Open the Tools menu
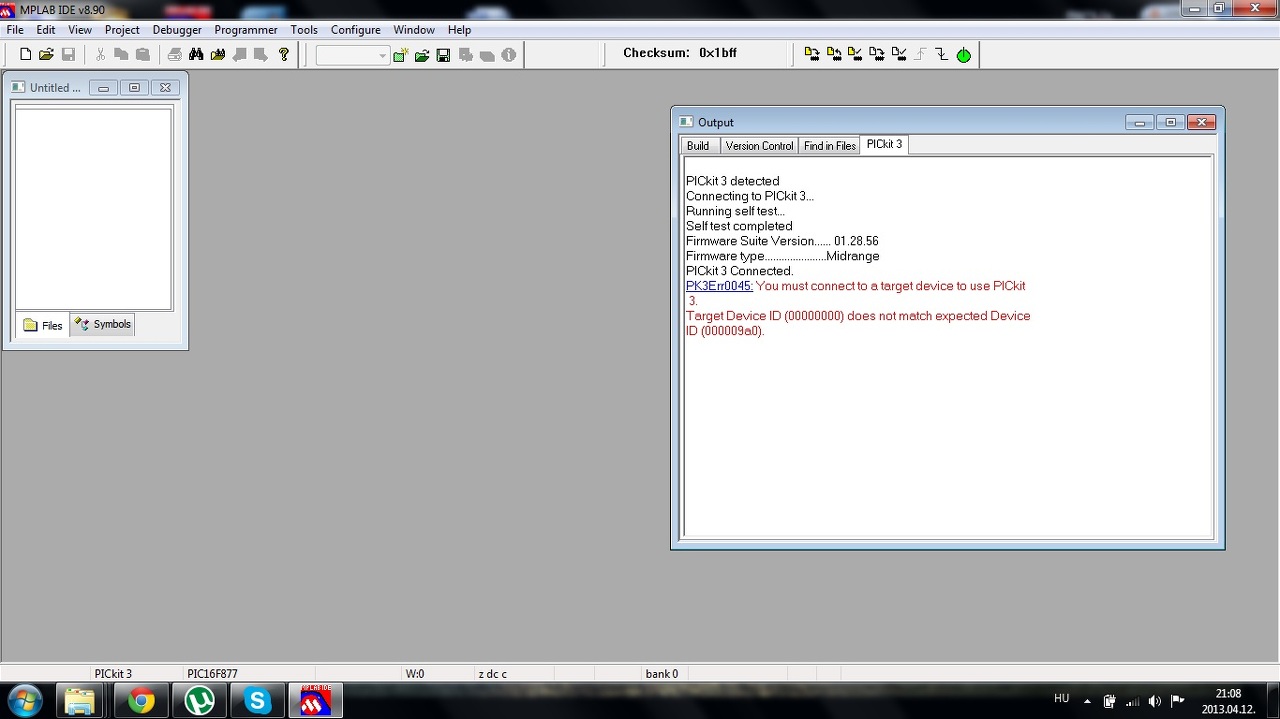 pyautogui.click(x=304, y=30)
